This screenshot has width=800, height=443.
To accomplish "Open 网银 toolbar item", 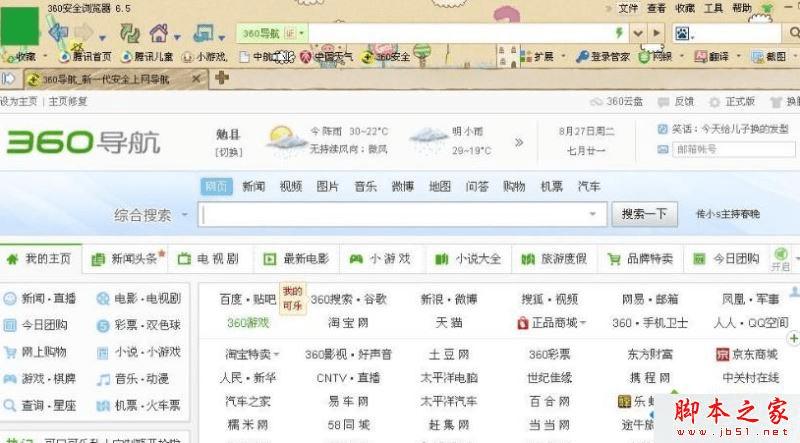I will 656,57.
